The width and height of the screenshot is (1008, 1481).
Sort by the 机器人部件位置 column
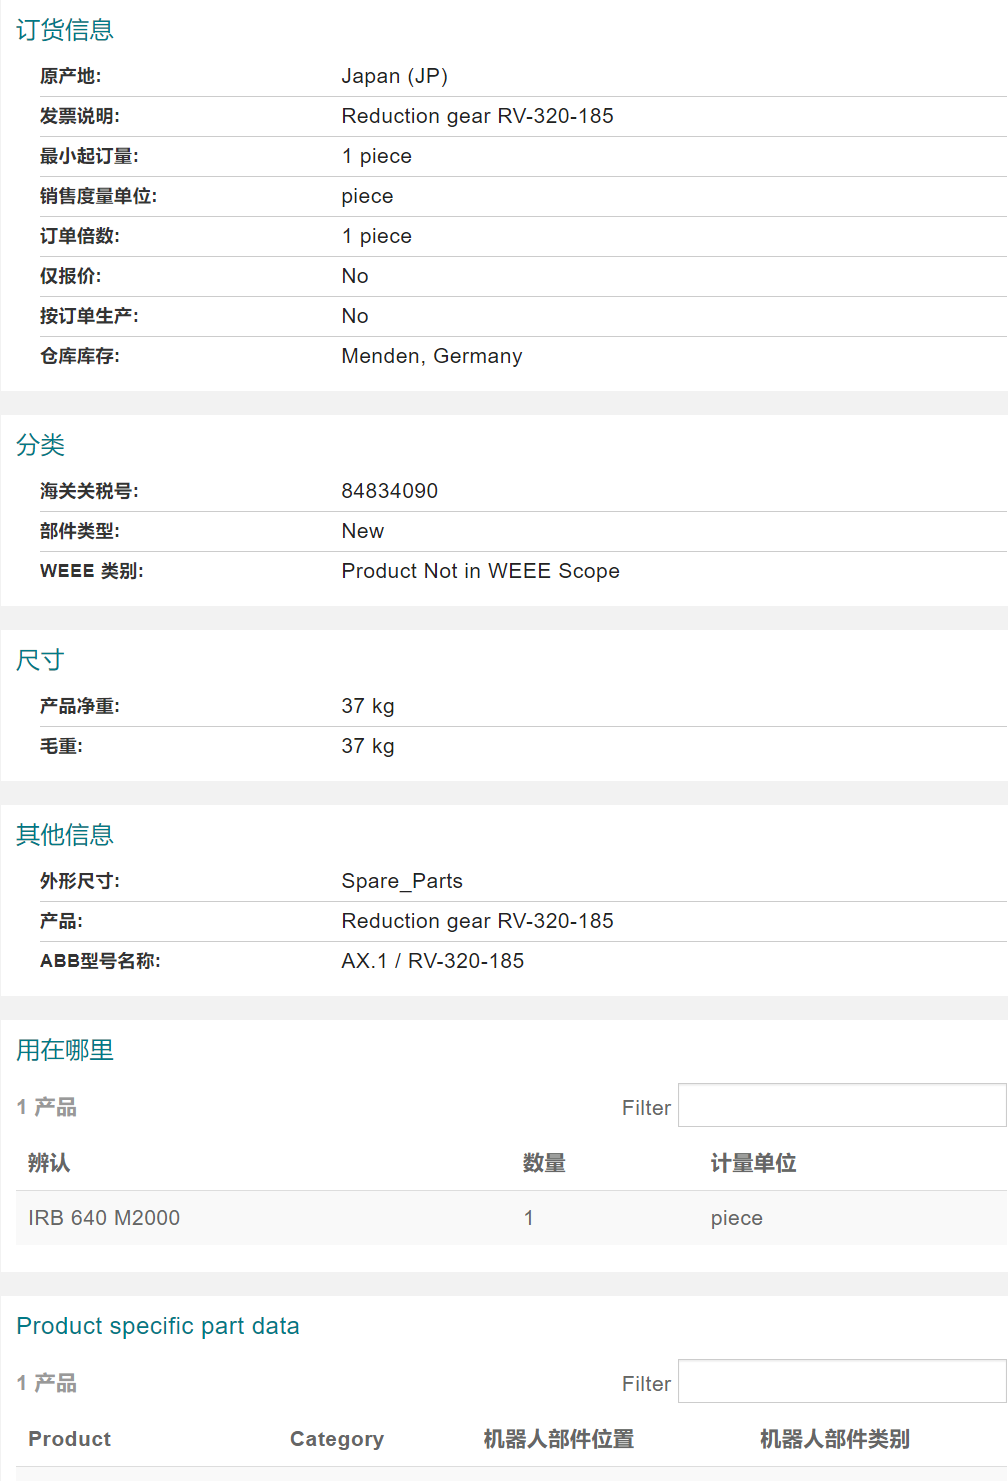558,1439
